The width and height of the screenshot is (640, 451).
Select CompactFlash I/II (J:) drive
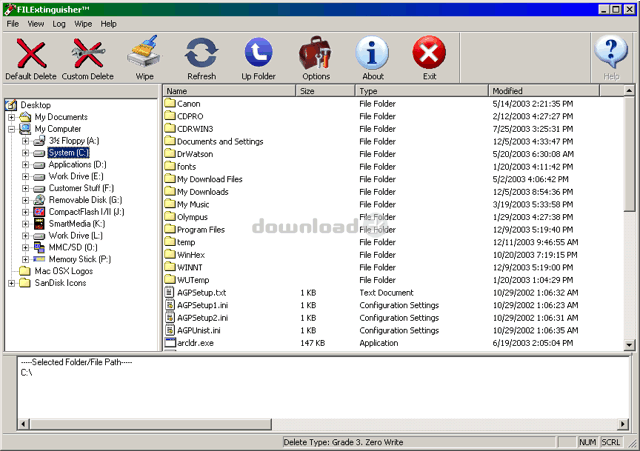tap(87, 212)
